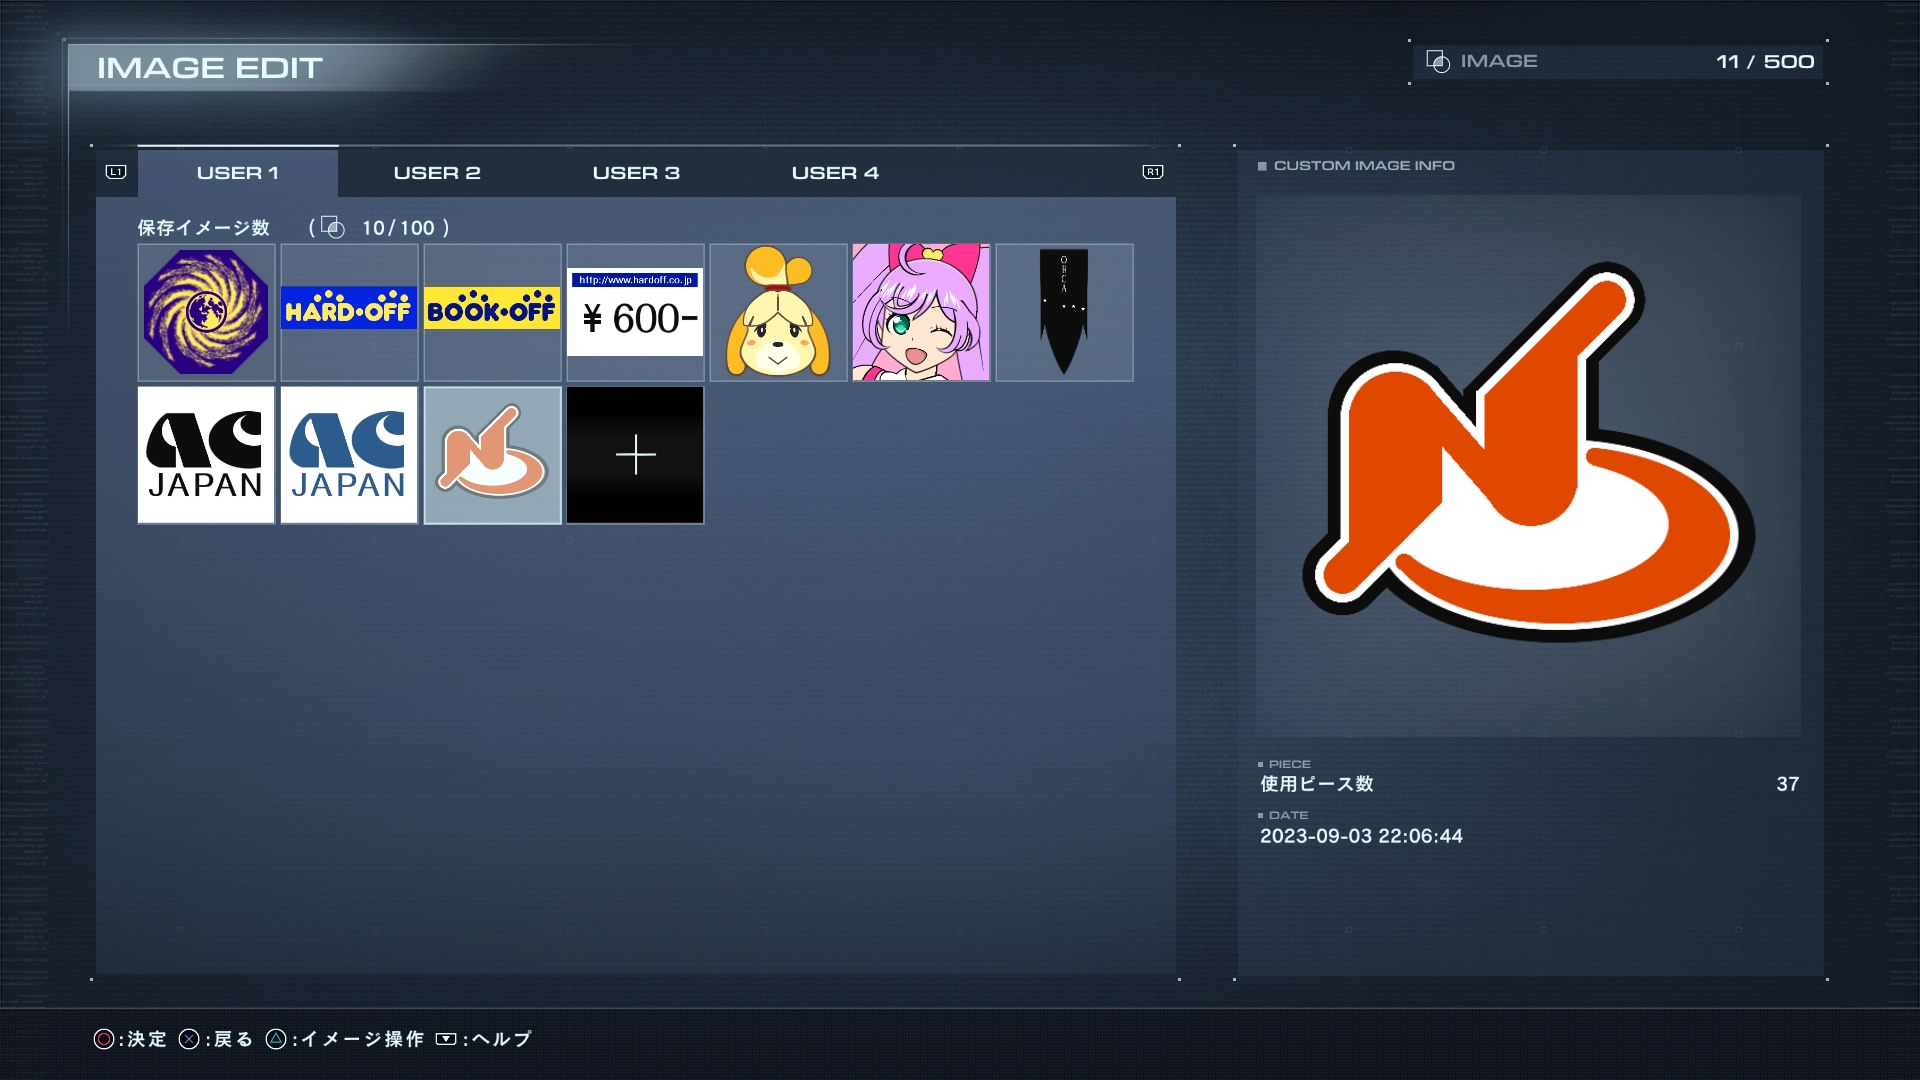Select the HARD-OFF logo thumbnail
The image size is (1920, 1080).
[349, 312]
